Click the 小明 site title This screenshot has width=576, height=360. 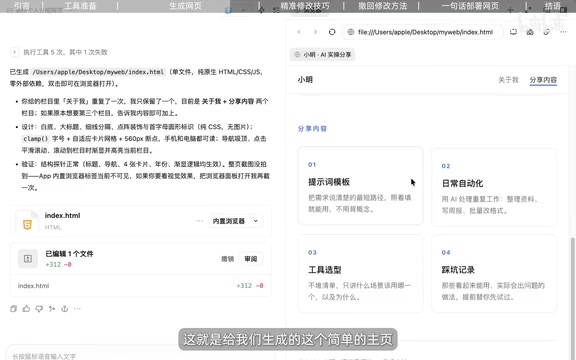coord(305,80)
